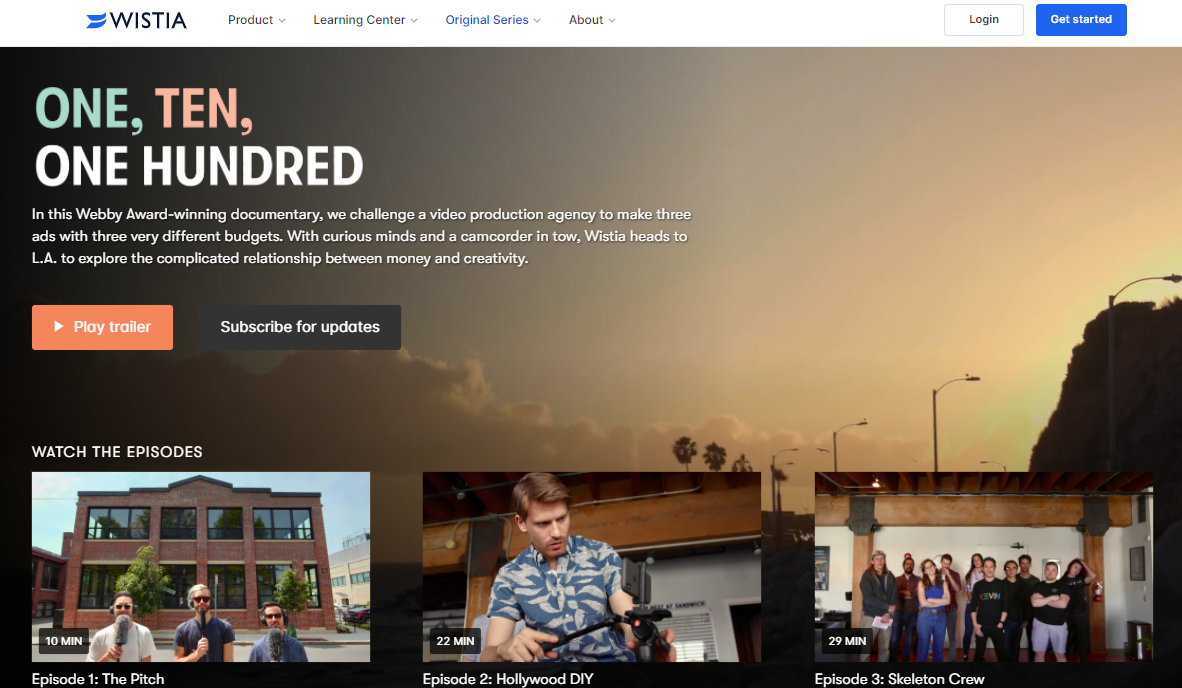Screen dimensions: 1182x688
Task: Open the Product menu
Action: [256, 20]
